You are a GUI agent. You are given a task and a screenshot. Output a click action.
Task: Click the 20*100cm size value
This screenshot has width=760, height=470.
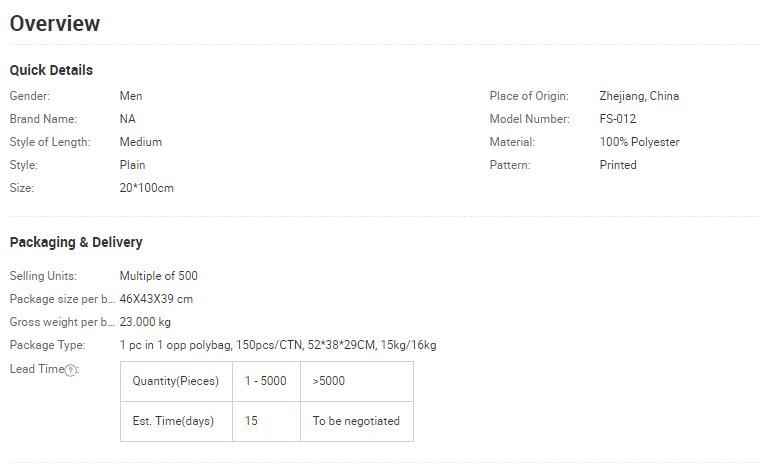(146, 188)
